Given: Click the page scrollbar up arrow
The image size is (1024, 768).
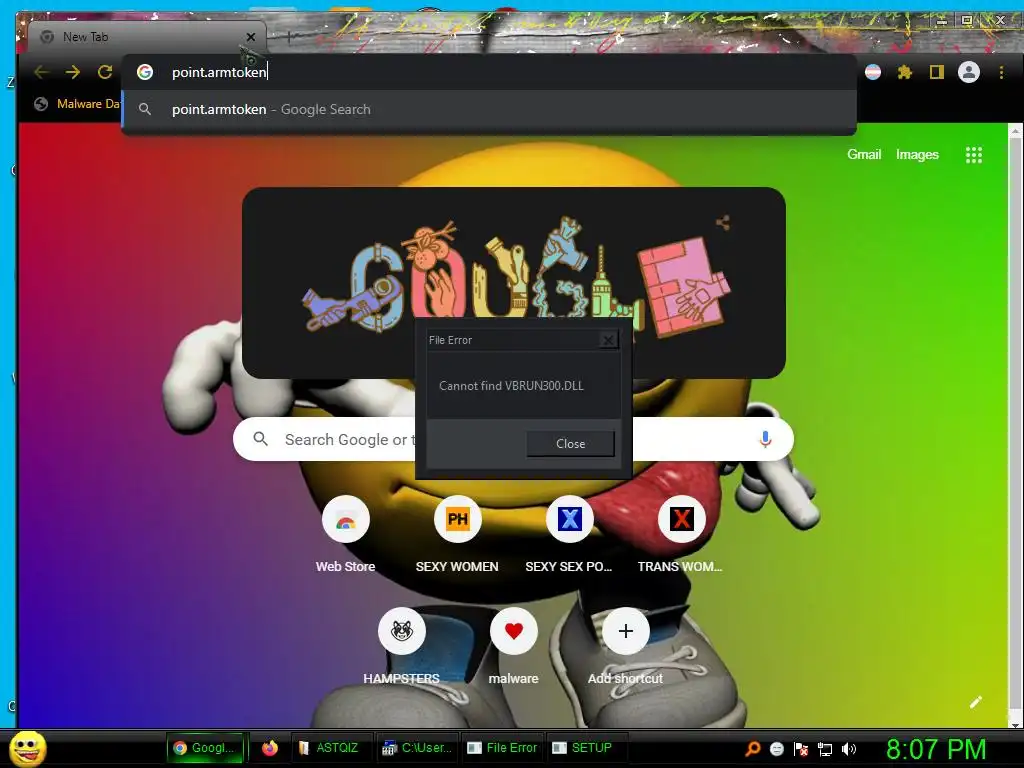Looking at the screenshot, I should (x=1016, y=131).
